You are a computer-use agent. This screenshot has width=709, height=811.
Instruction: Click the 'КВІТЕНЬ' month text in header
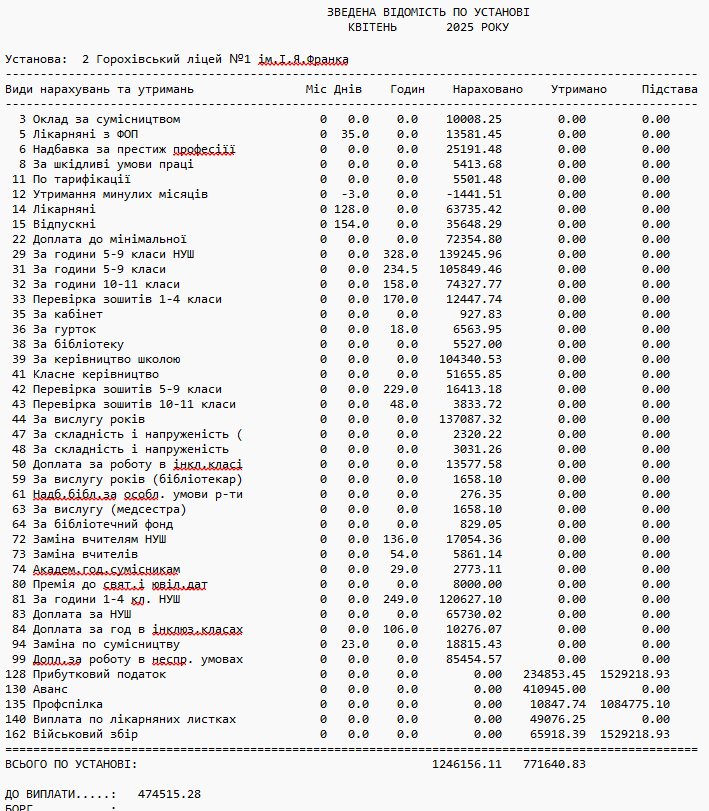click(x=372, y=27)
